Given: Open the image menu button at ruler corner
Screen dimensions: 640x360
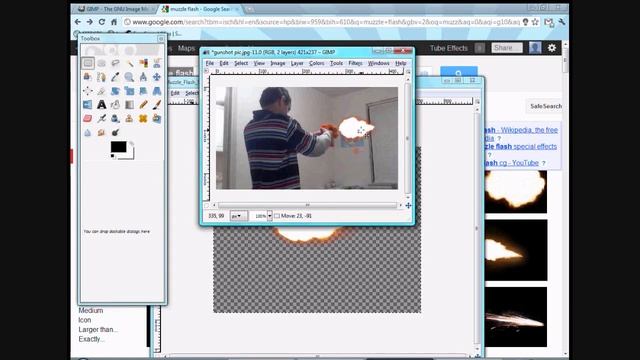Looking at the screenshot, I should tap(207, 71).
